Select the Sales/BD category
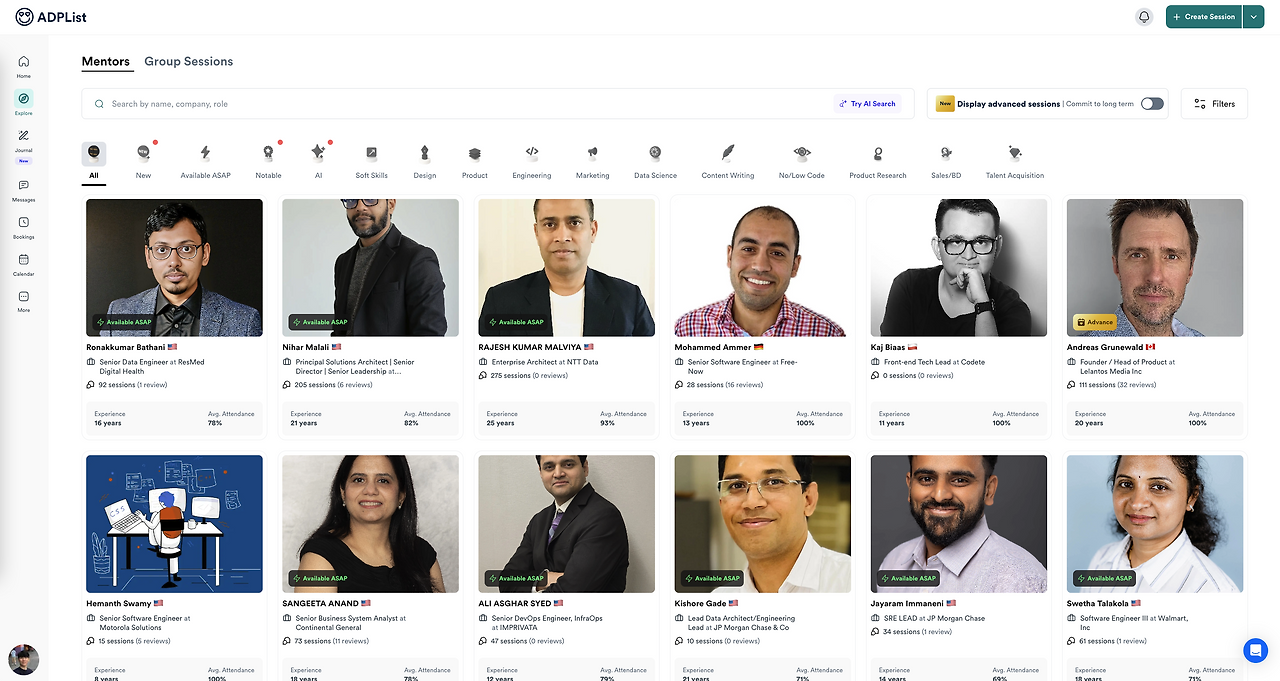 (946, 161)
